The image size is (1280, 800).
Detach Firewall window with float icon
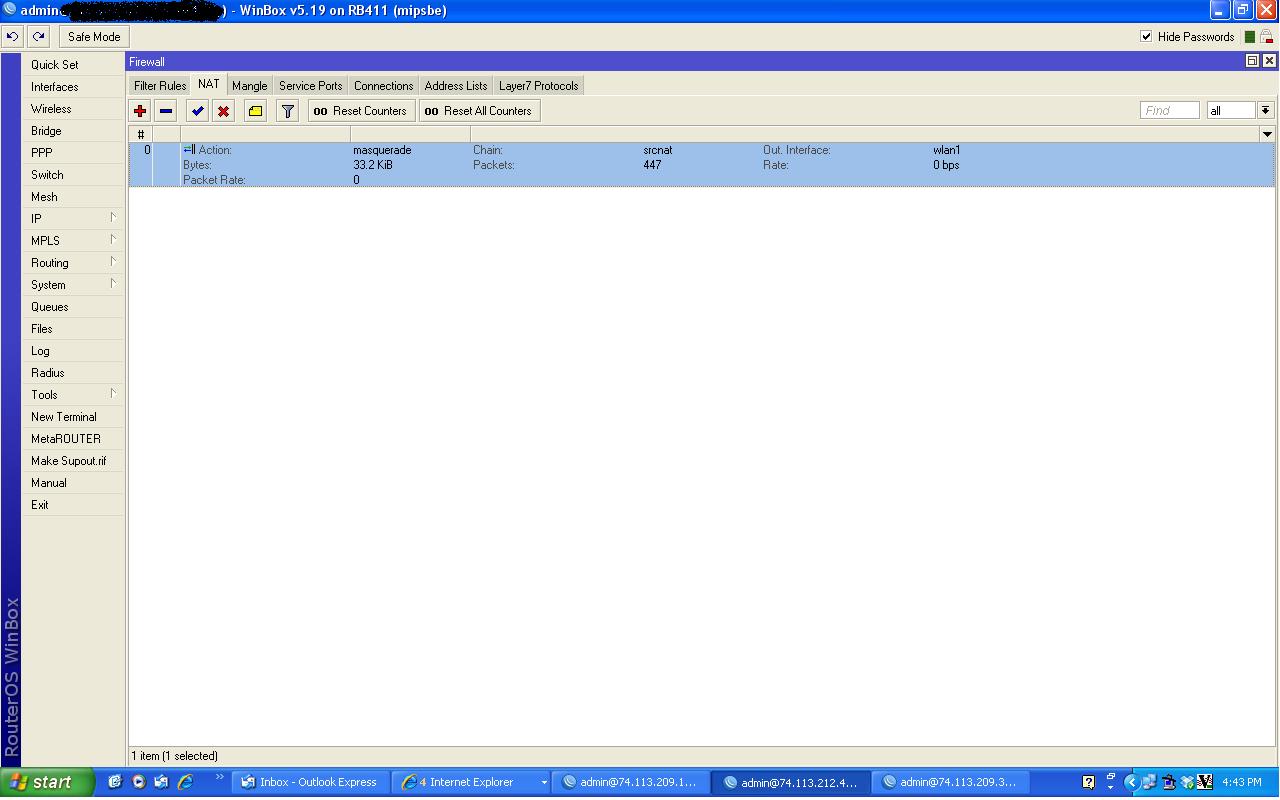1252,61
